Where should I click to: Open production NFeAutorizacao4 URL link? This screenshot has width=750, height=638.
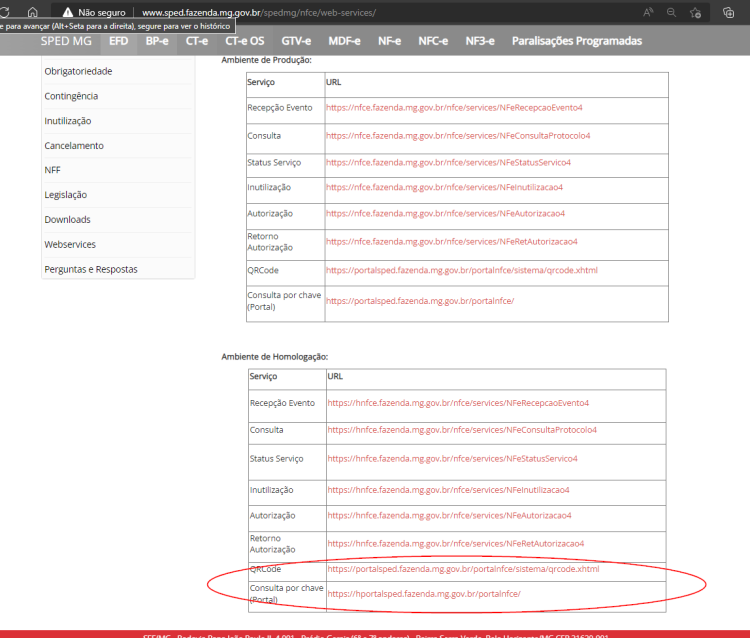click(x=445, y=213)
